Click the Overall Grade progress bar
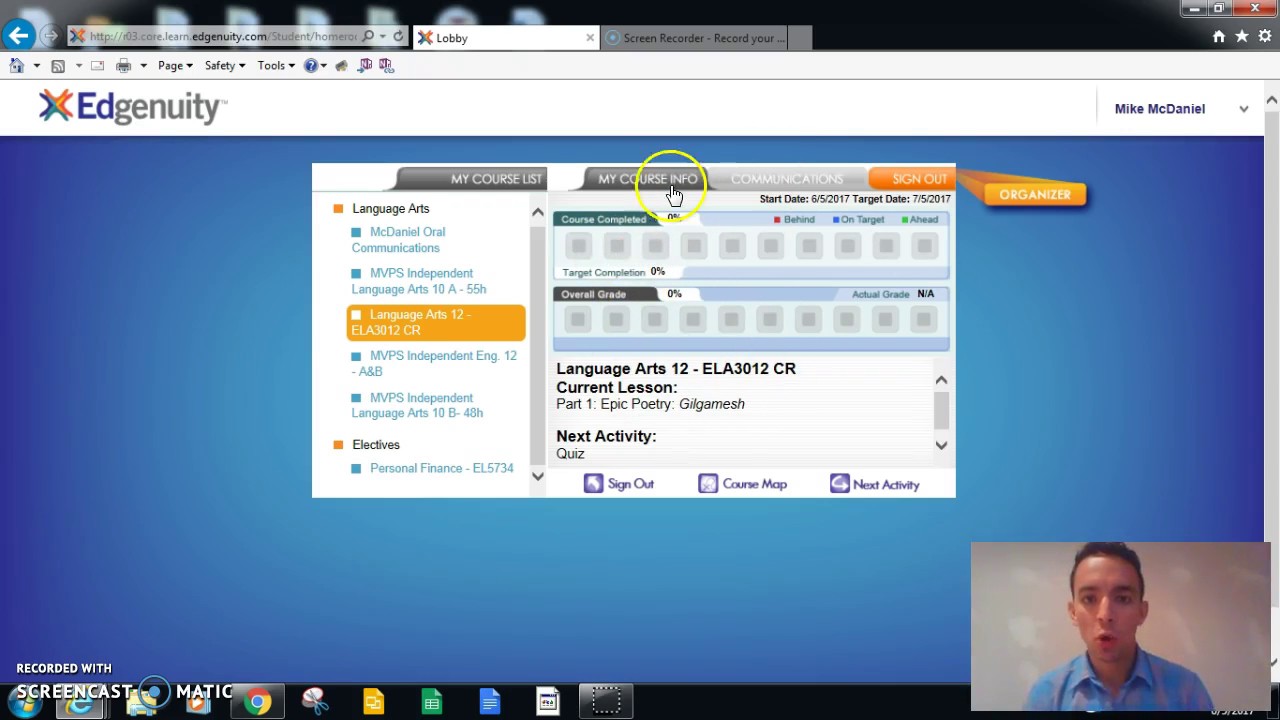This screenshot has width=1280, height=720. [x=751, y=320]
